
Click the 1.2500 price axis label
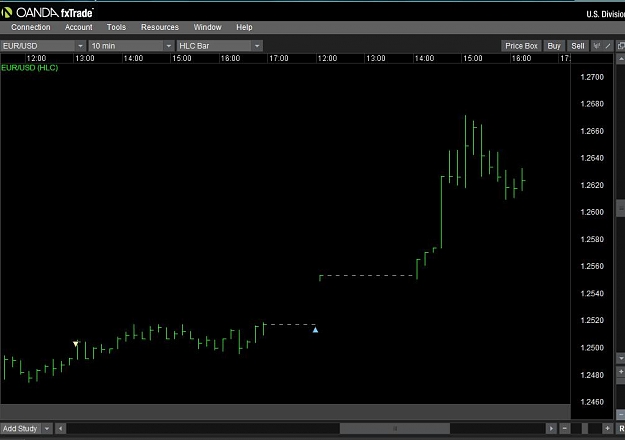click(592, 348)
